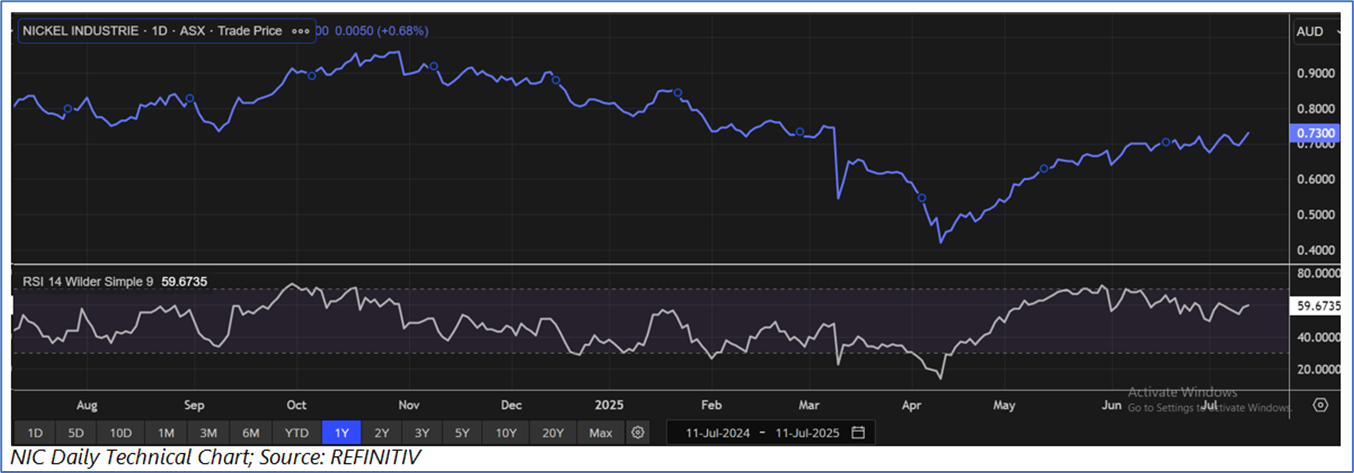Select the 1M time range
The height and width of the screenshot is (473, 1354).
[x=166, y=433]
